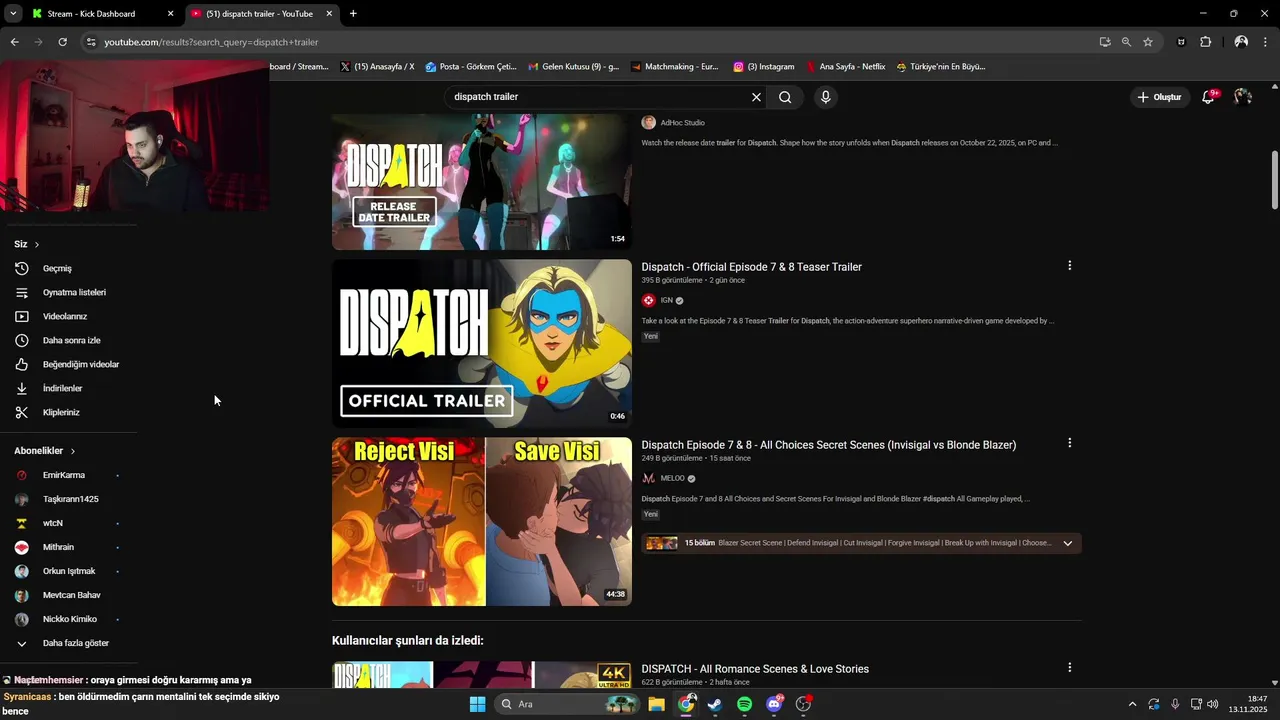Open Klipleriniz scissors icon
1280x720 pixels.
pyautogui.click(x=22, y=412)
